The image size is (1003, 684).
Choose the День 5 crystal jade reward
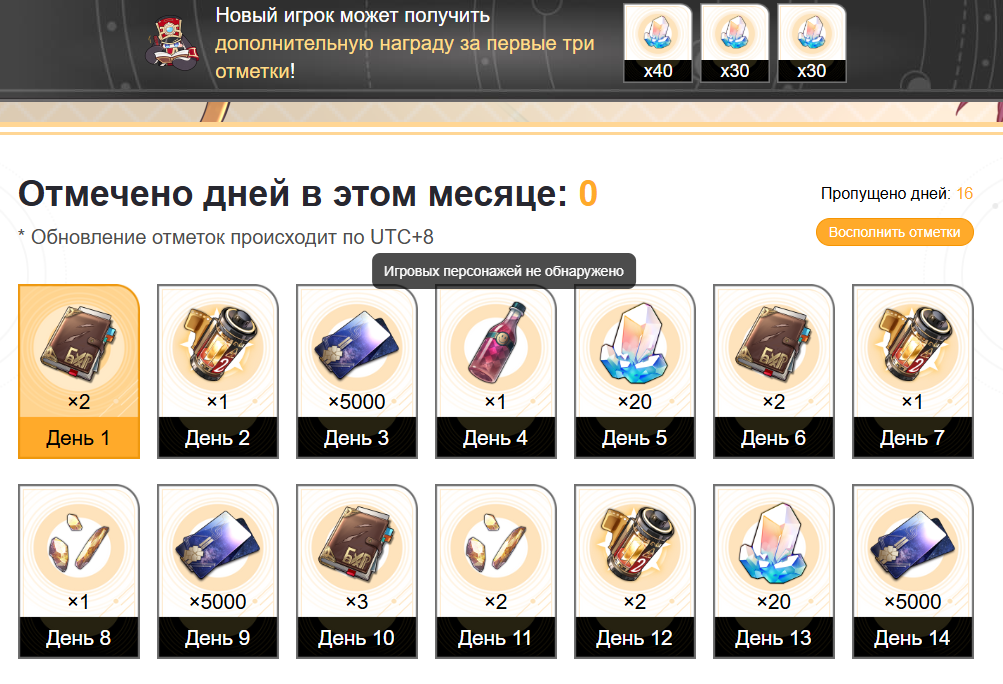tap(635, 372)
